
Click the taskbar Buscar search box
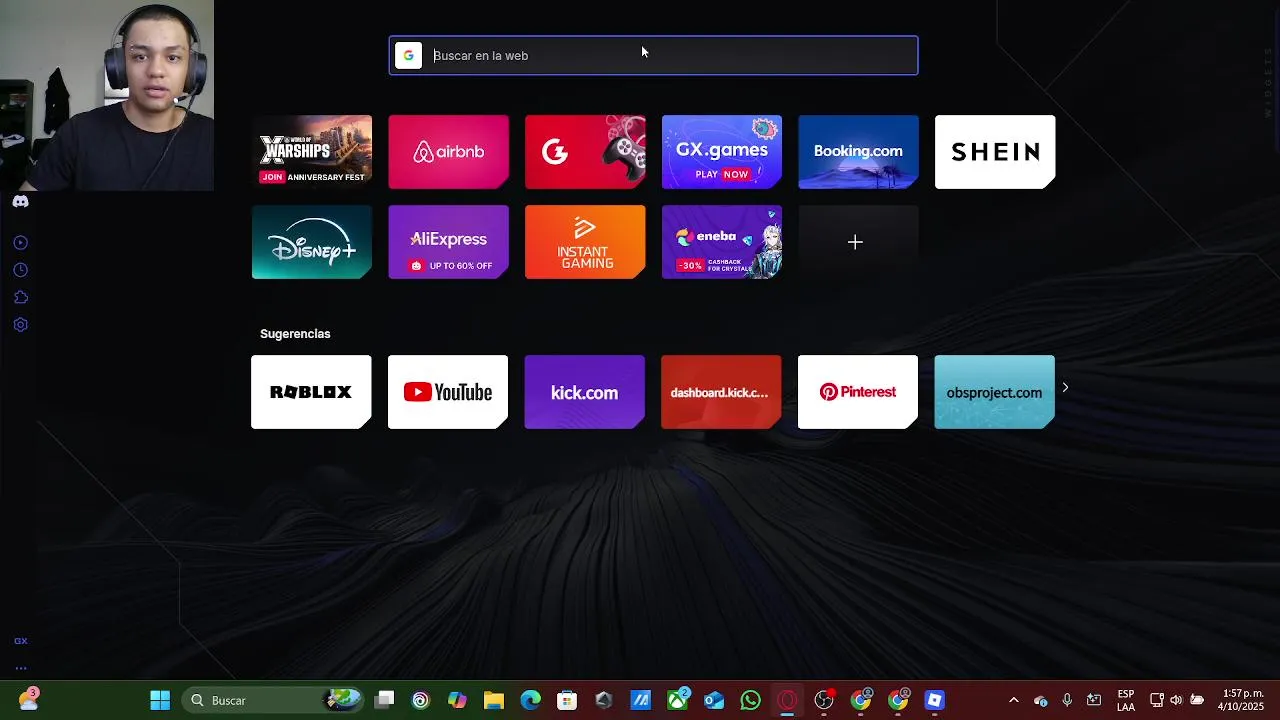(x=271, y=700)
